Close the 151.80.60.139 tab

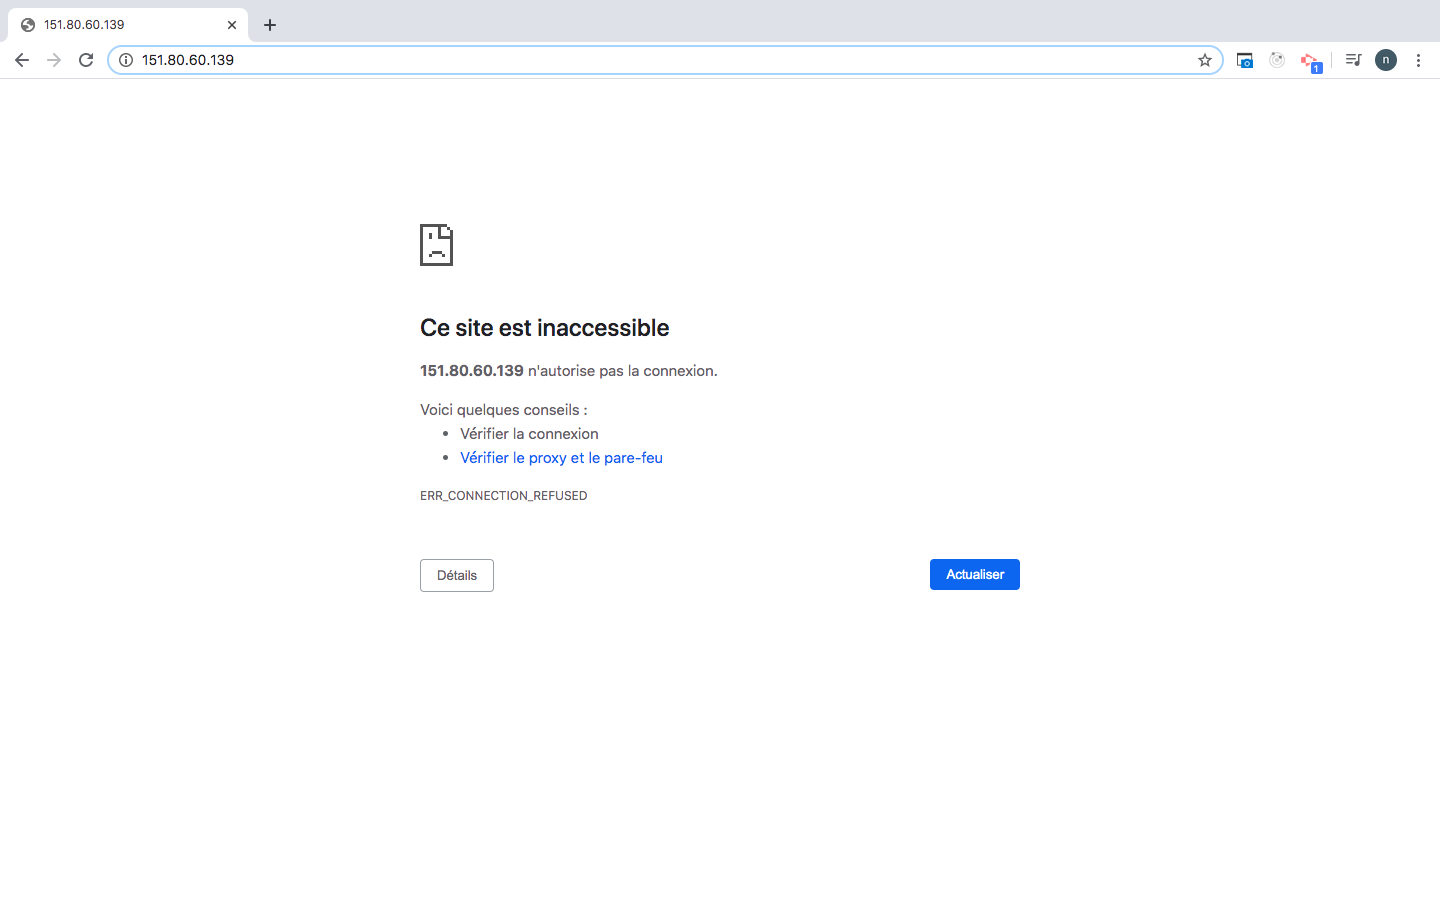pos(232,25)
